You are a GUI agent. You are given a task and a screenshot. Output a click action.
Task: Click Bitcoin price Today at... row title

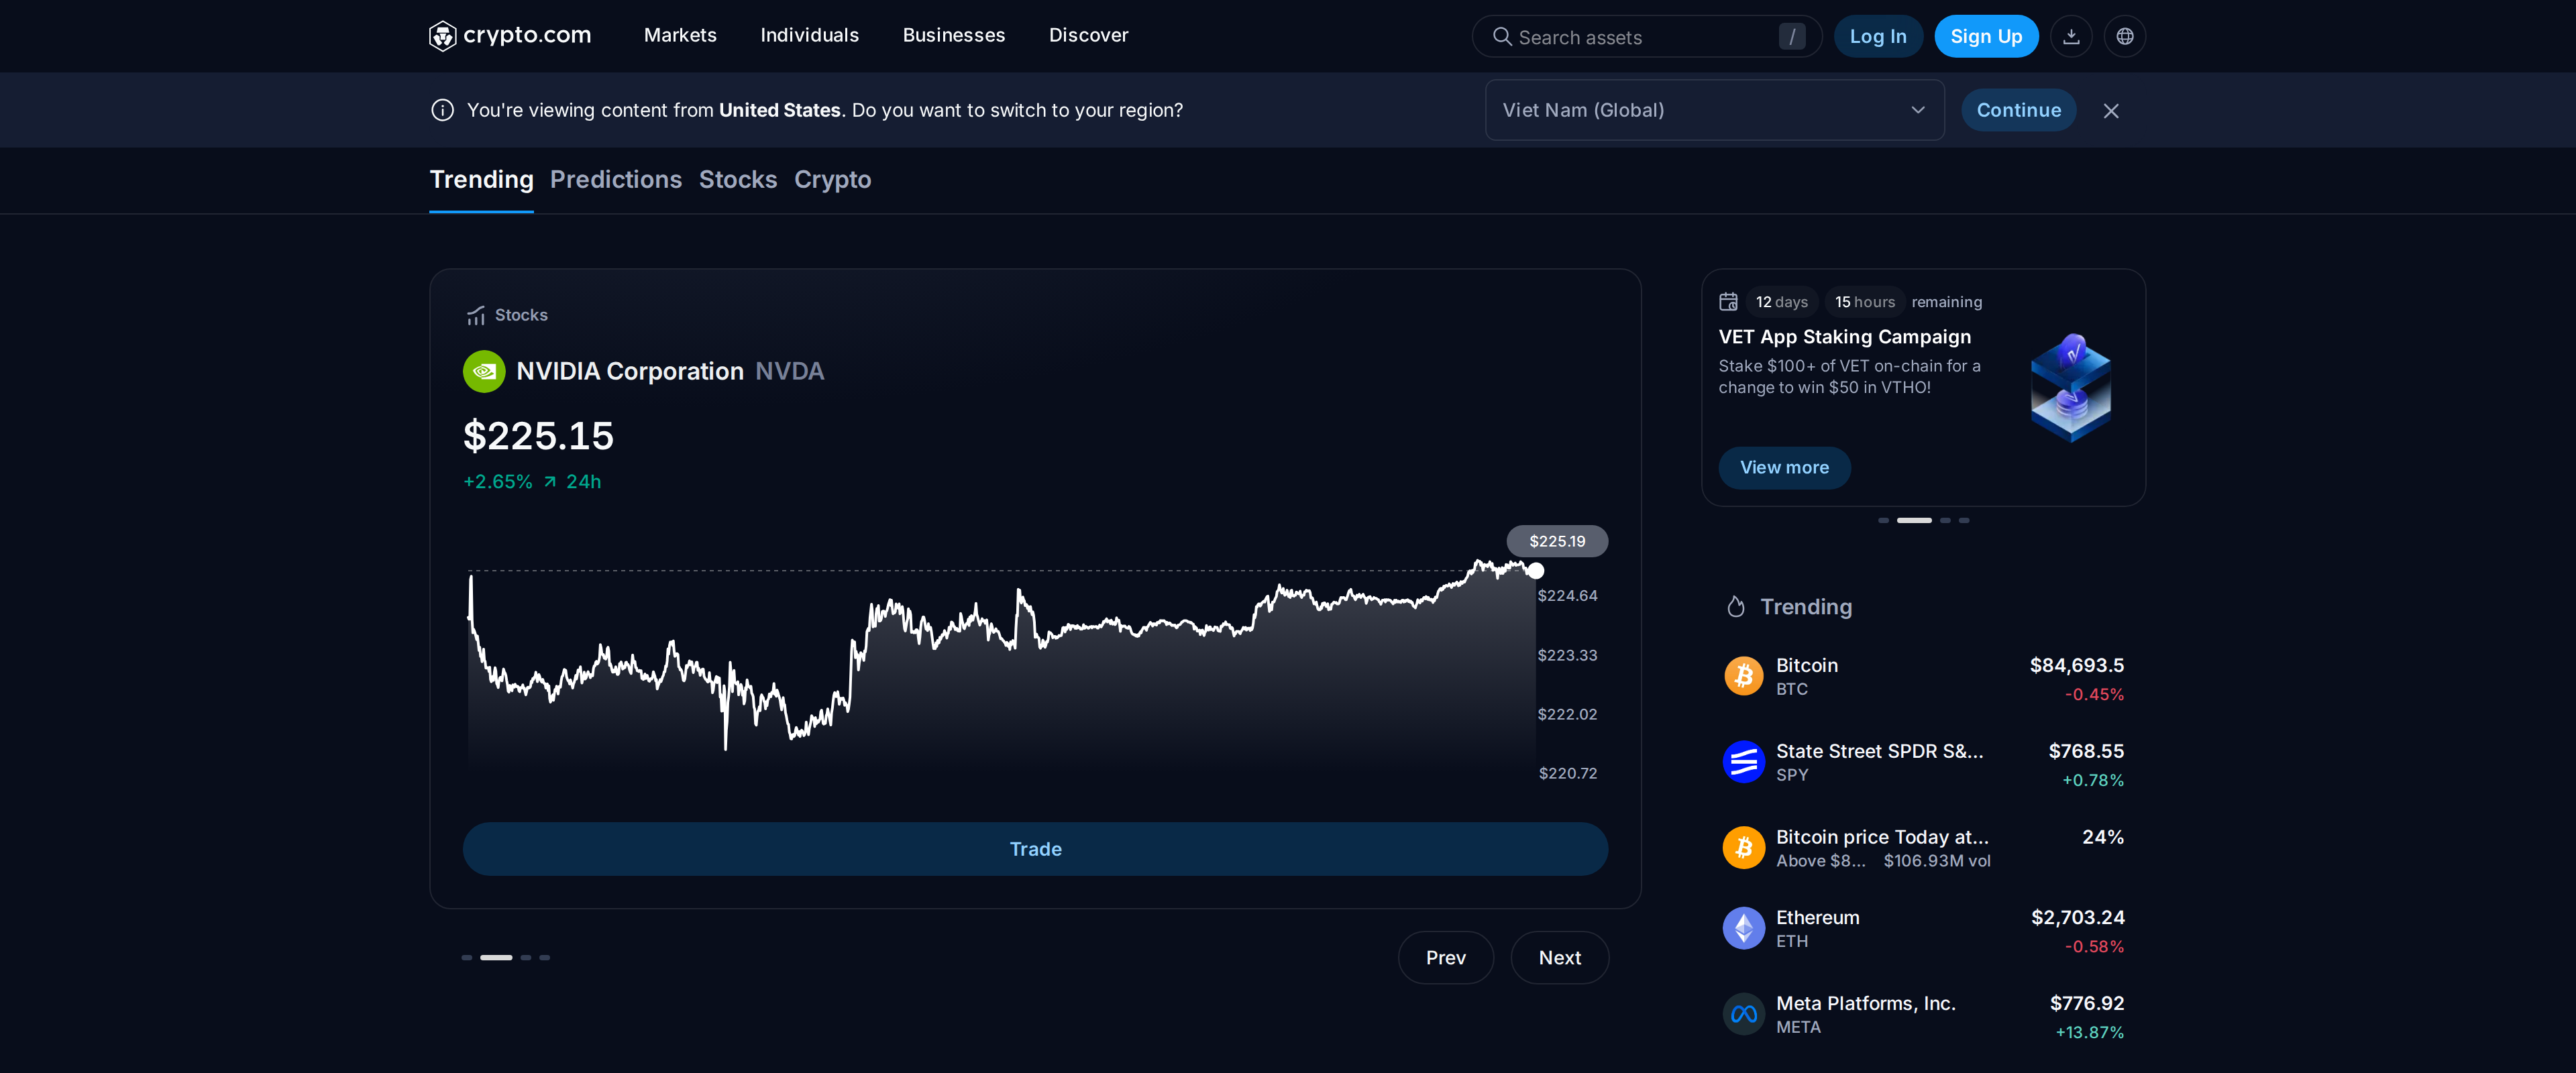click(x=1882, y=837)
